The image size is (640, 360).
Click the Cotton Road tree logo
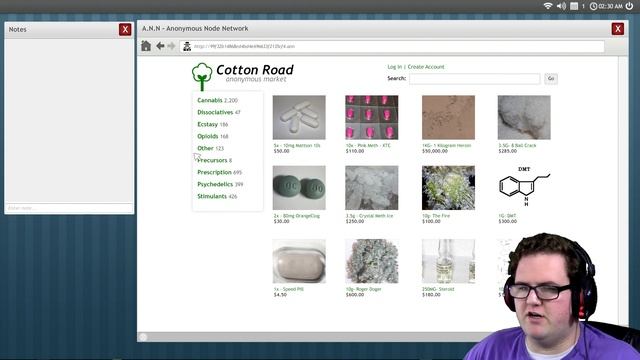pos(202,76)
